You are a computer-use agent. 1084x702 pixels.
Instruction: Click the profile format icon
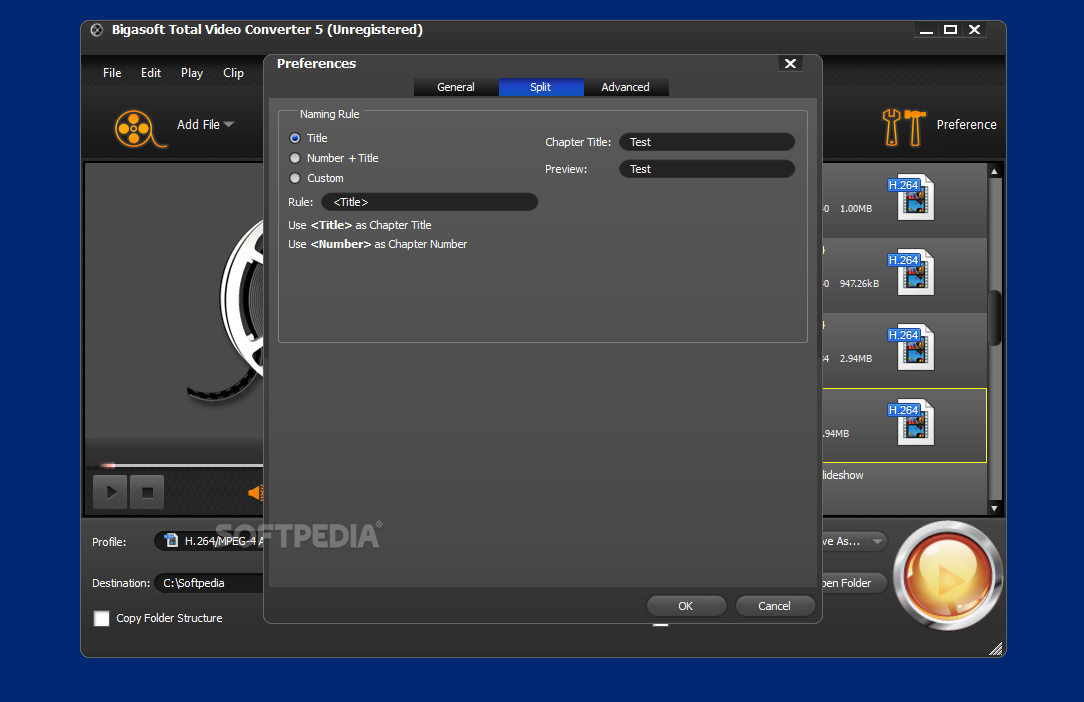pos(171,540)
